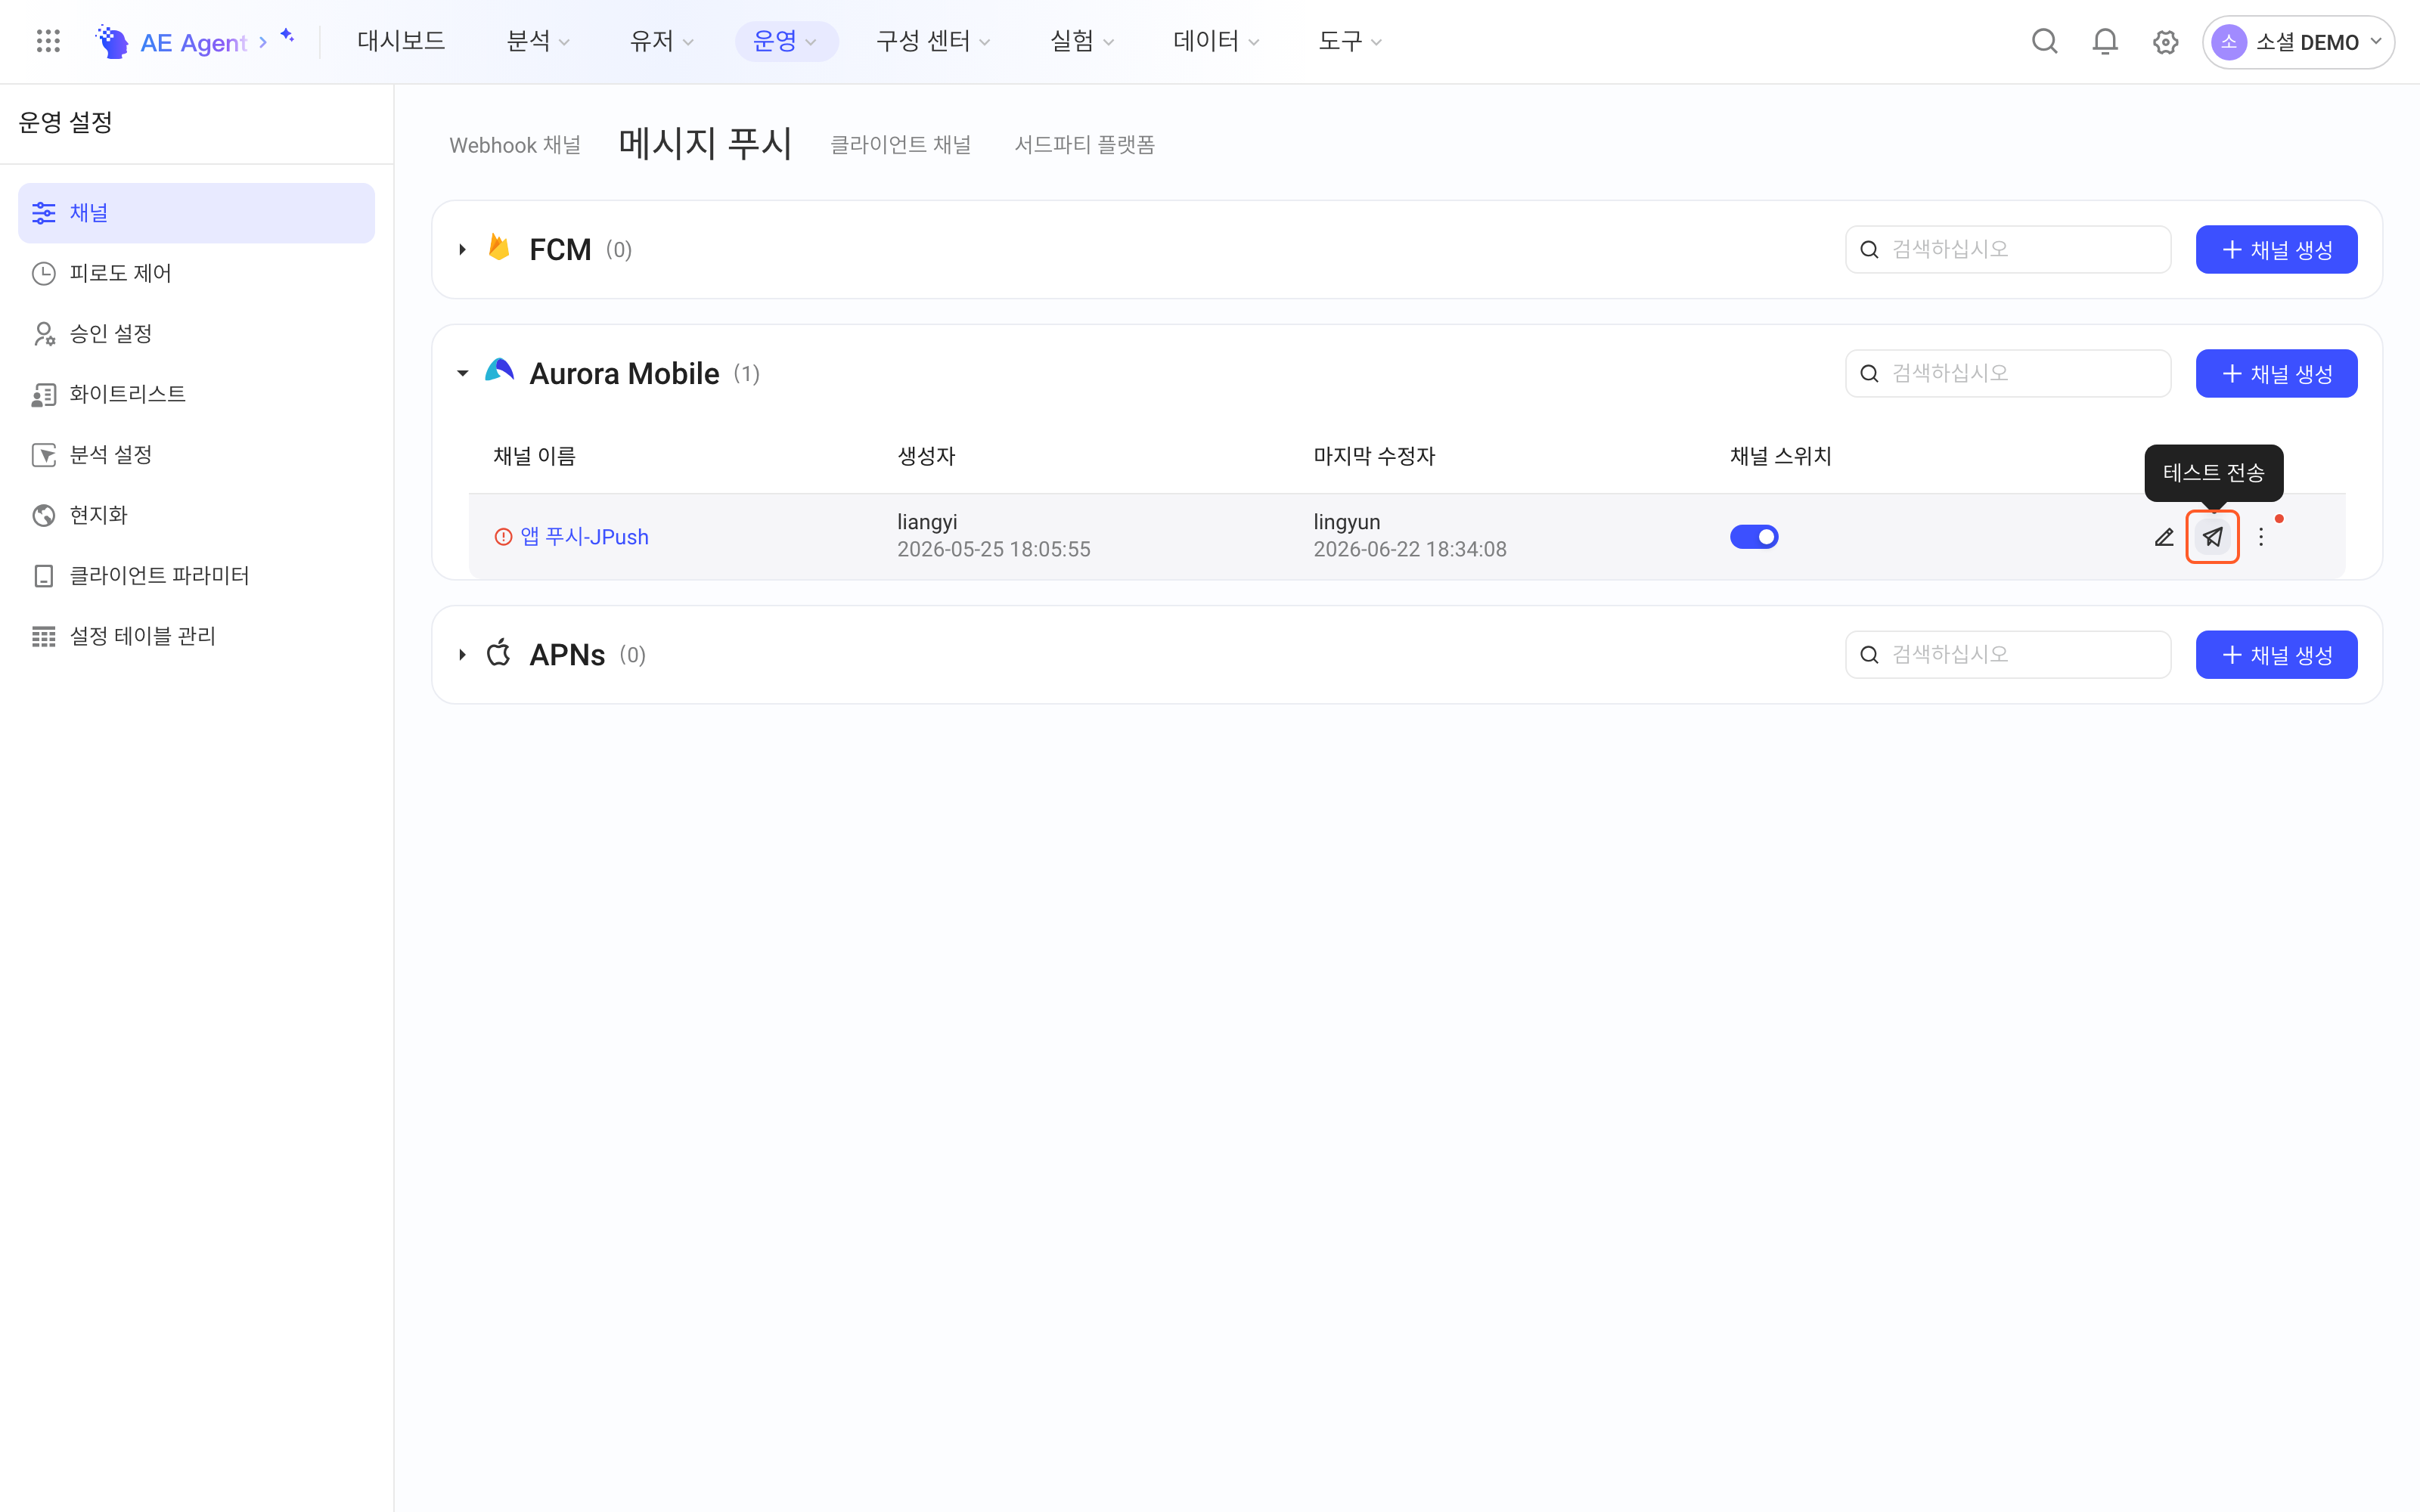Viewport: 2420px width, 1512px height.
Task: Open the apps grid launcher icon
Action: tap(48, 41)
